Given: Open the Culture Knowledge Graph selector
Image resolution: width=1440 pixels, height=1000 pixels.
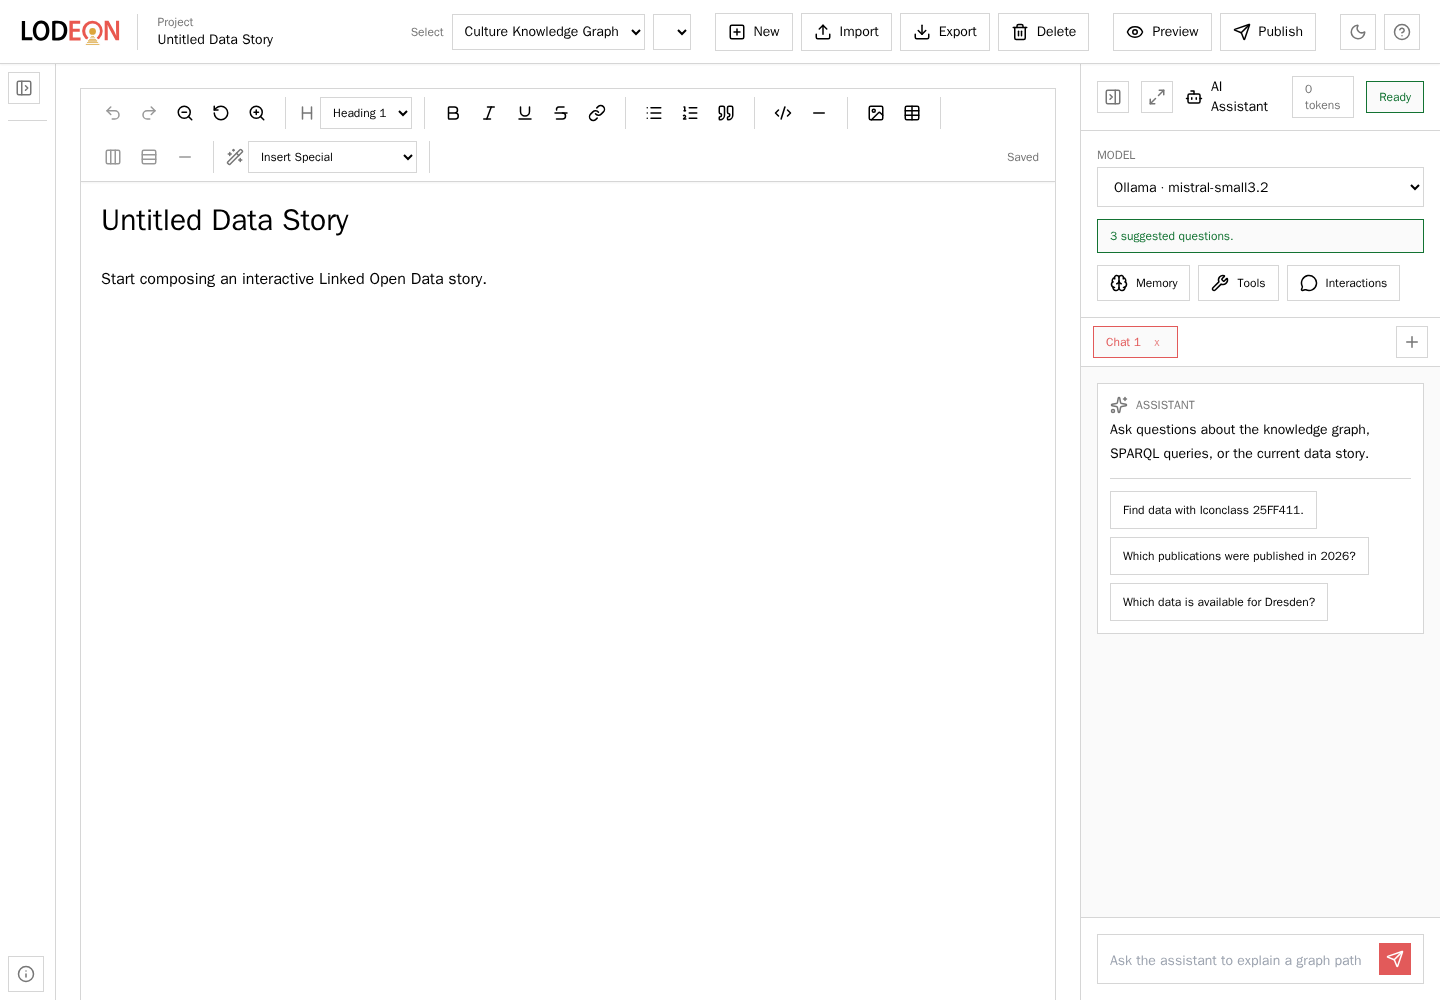Looking at the screenshot, I should (x=548, y=32).
